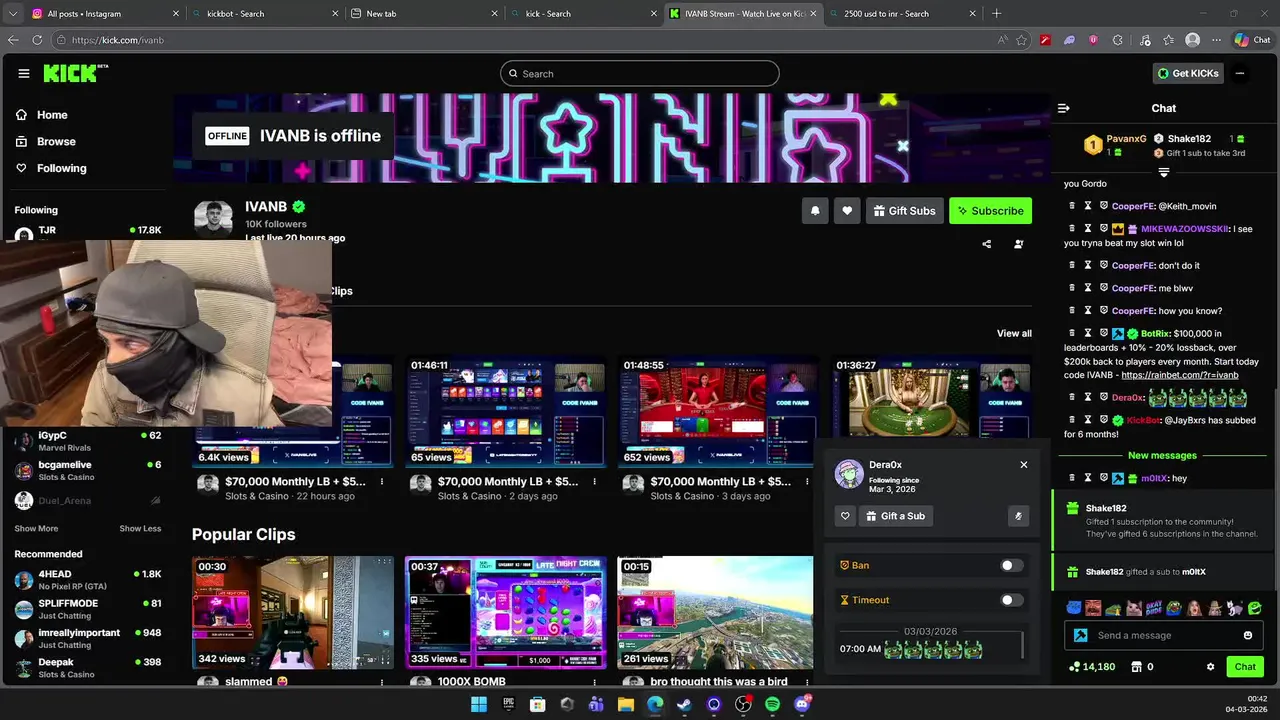
Task: Switch to the Instagram All posts tab
Action: coord(104,13)
